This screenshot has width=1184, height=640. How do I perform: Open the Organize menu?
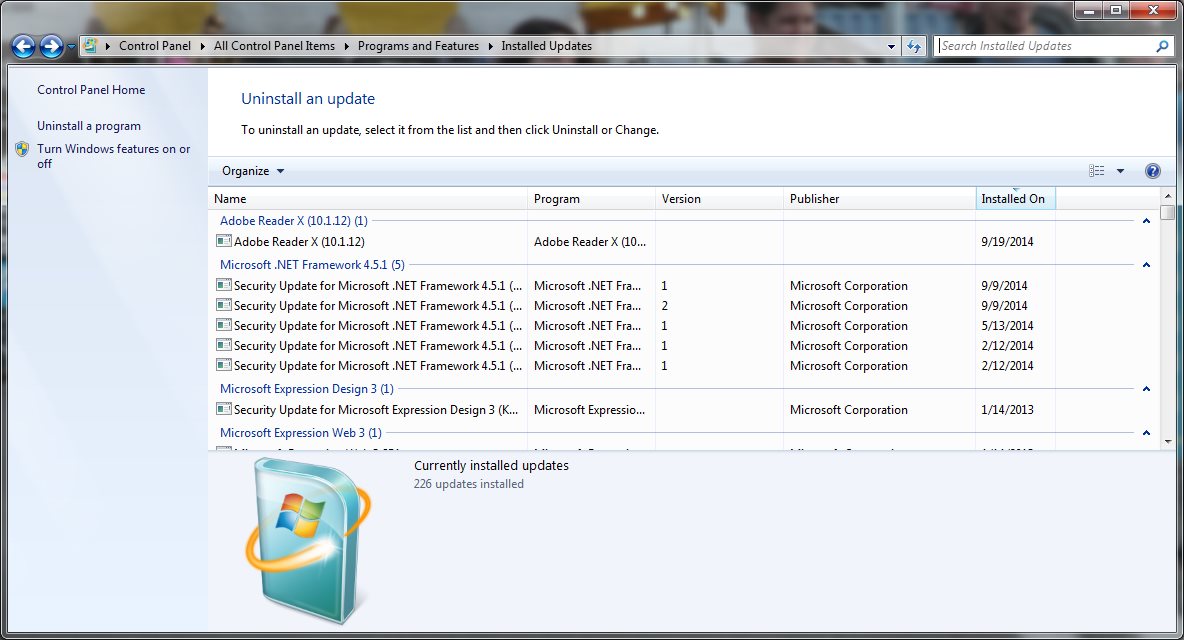[x=253, y=171]
